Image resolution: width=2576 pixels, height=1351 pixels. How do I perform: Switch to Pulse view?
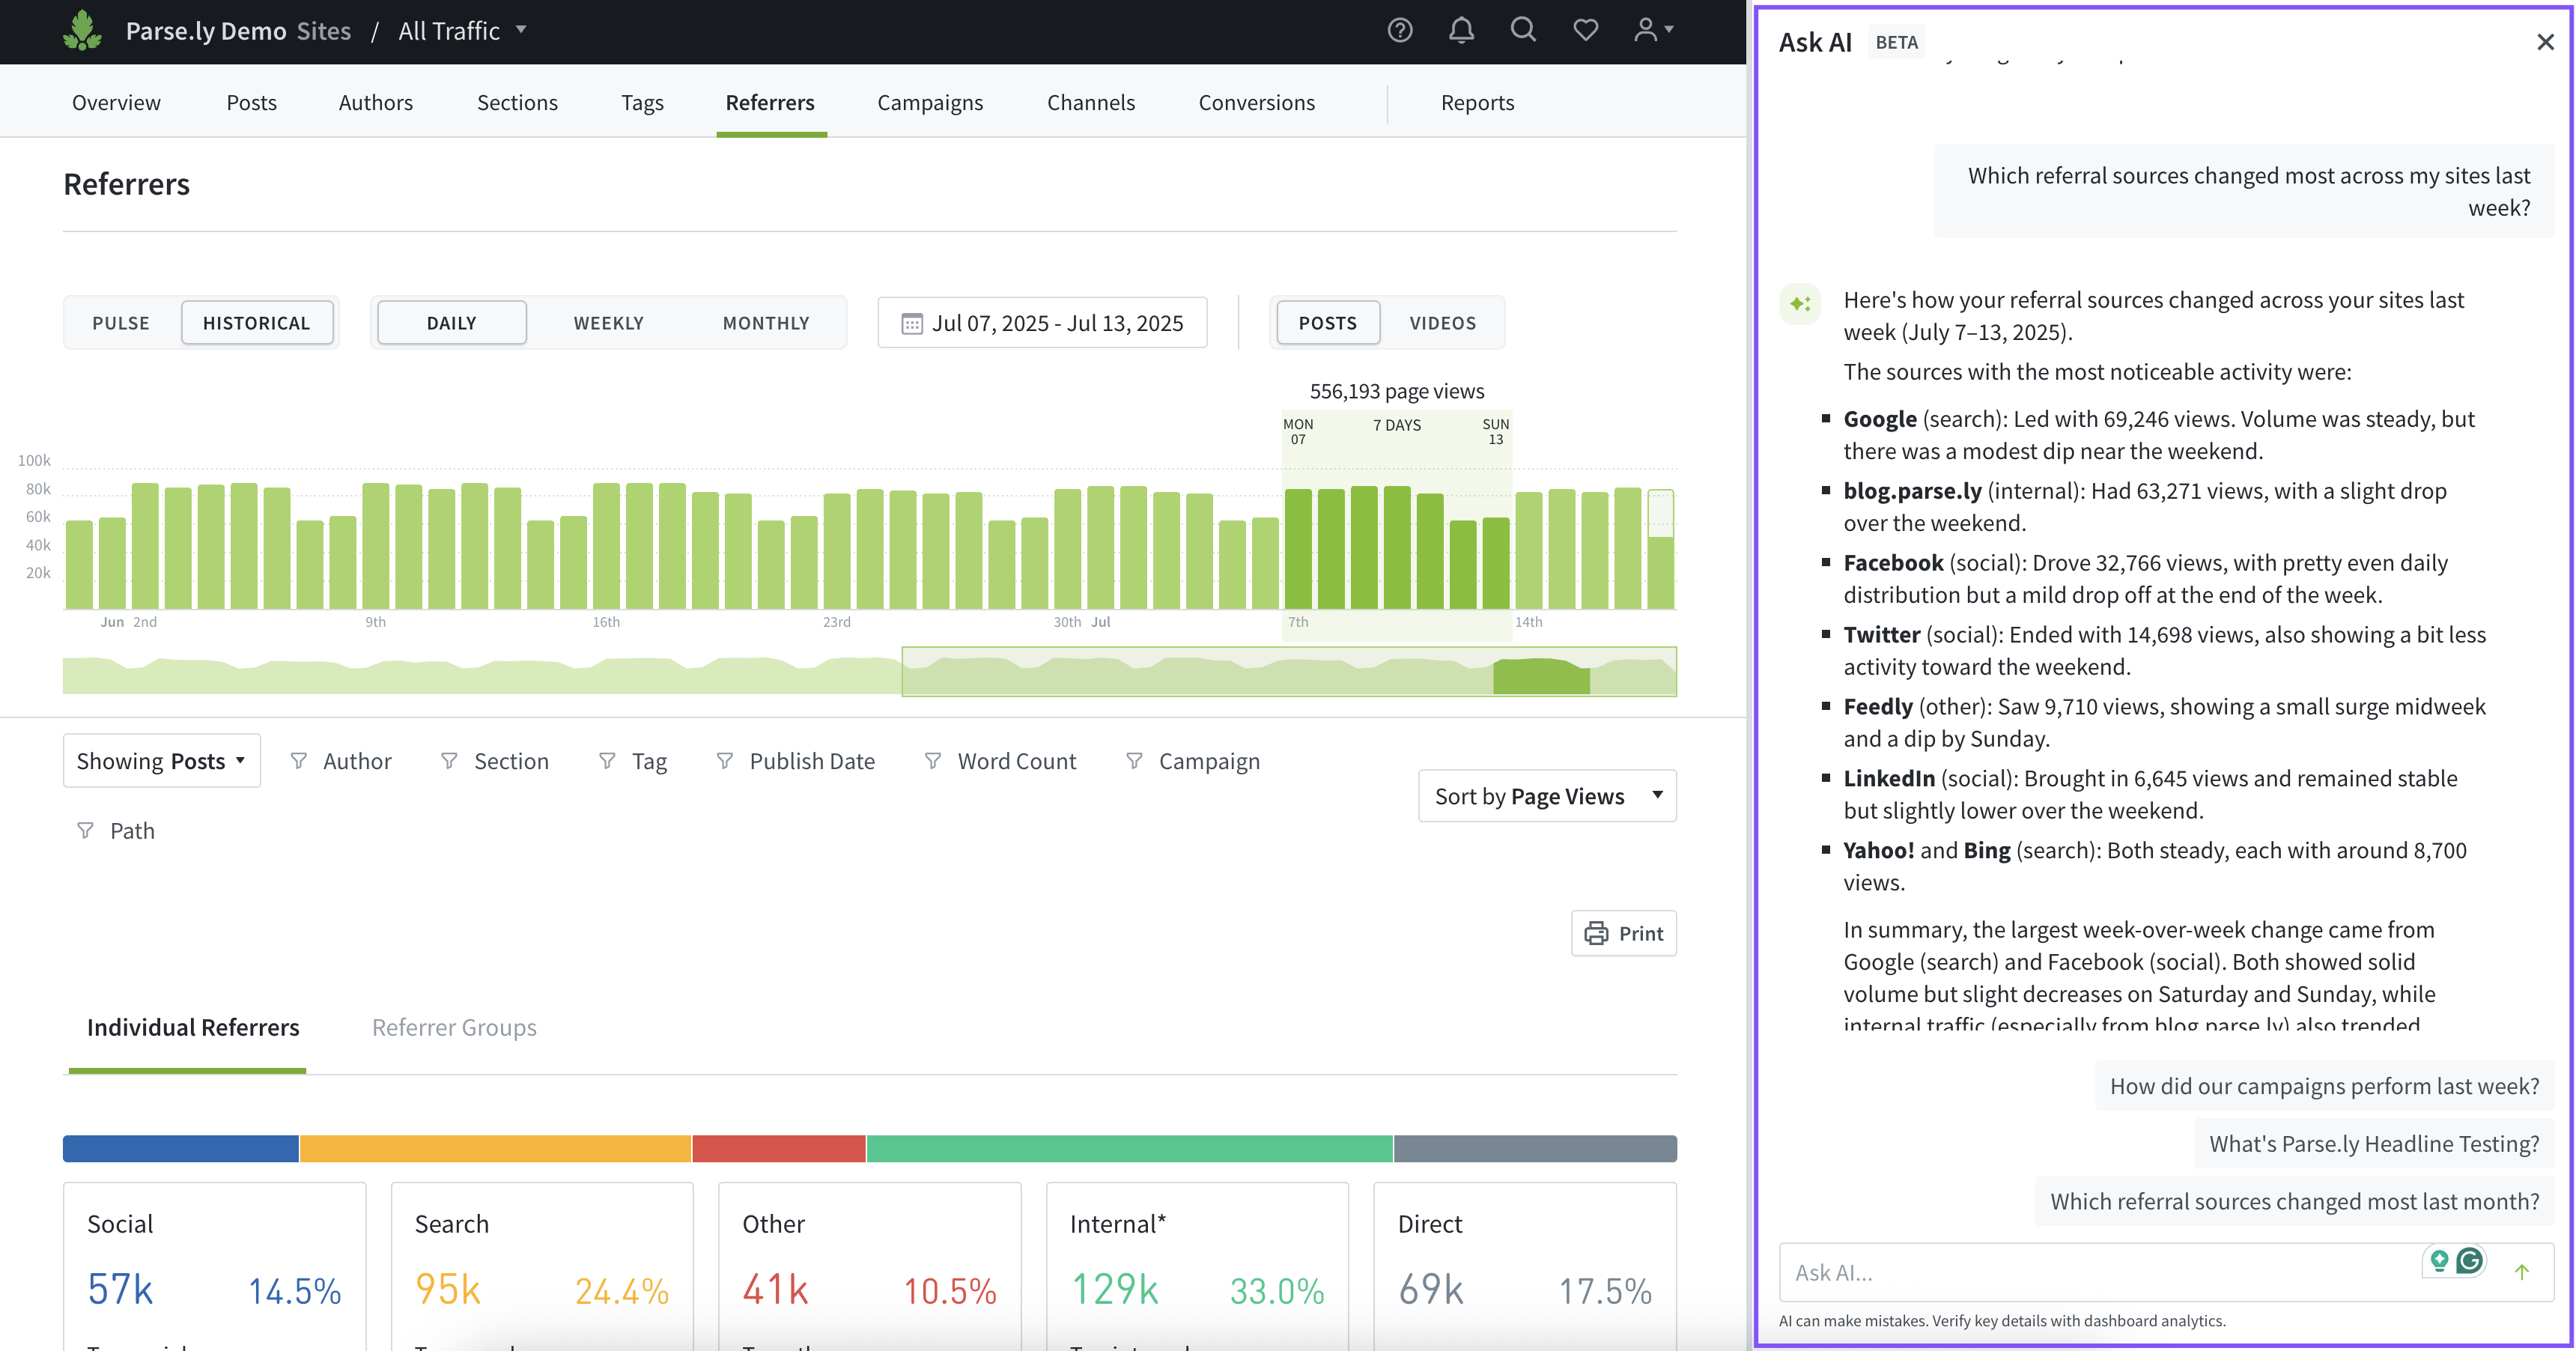click(120, 322)
